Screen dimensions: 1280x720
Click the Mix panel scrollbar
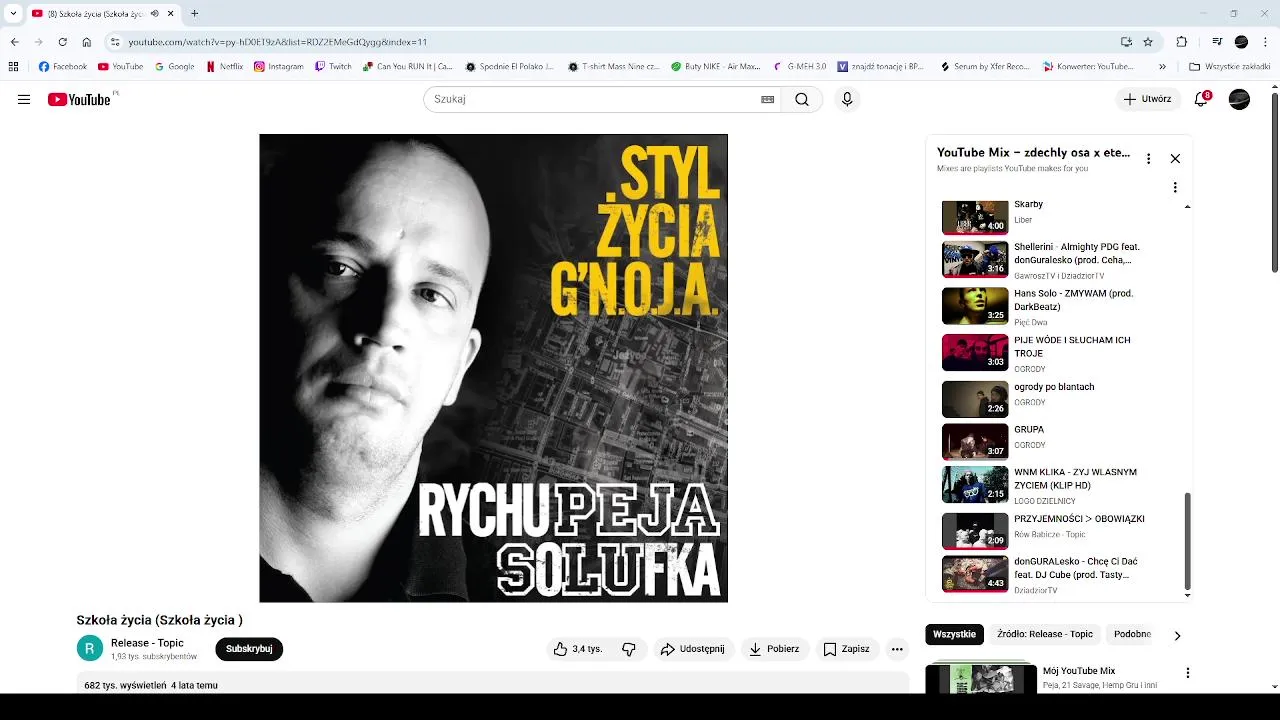coord(1188,540)
